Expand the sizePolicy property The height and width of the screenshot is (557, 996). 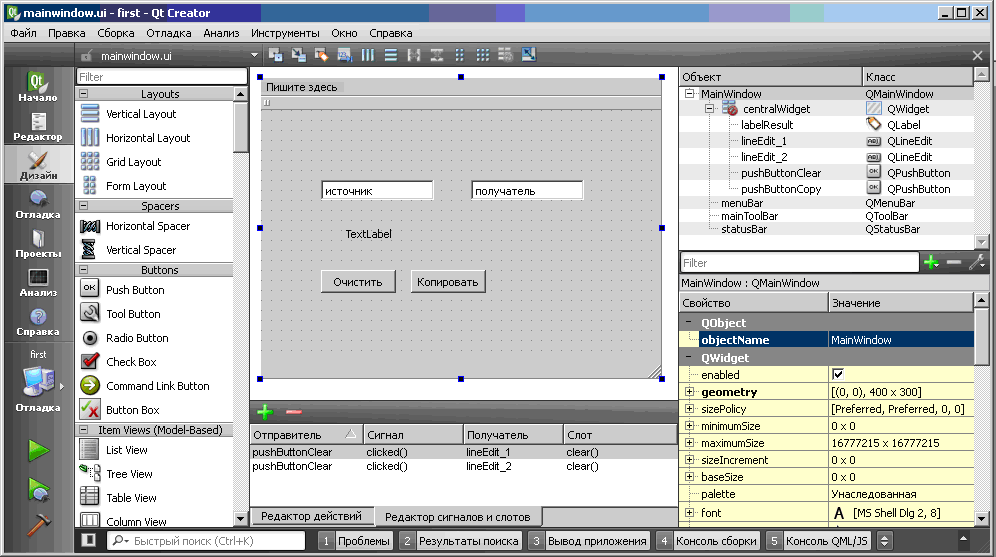click(690, 409)
